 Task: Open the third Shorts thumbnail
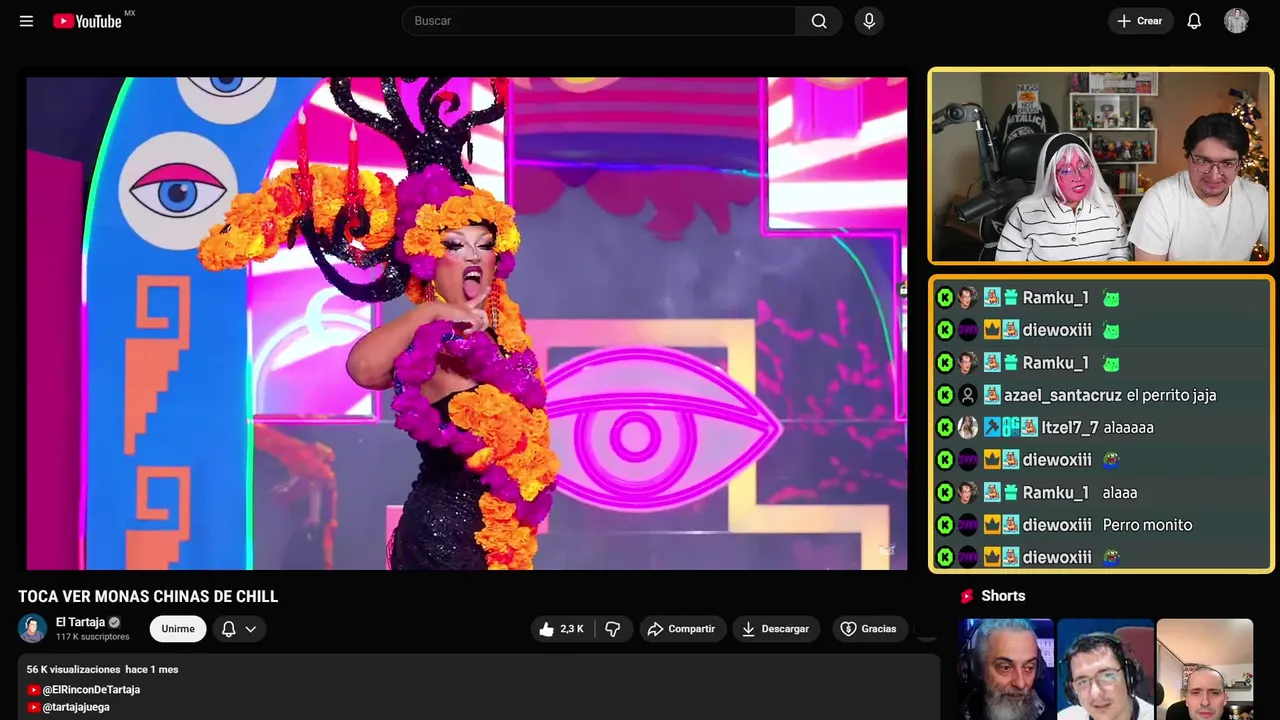1205,669
